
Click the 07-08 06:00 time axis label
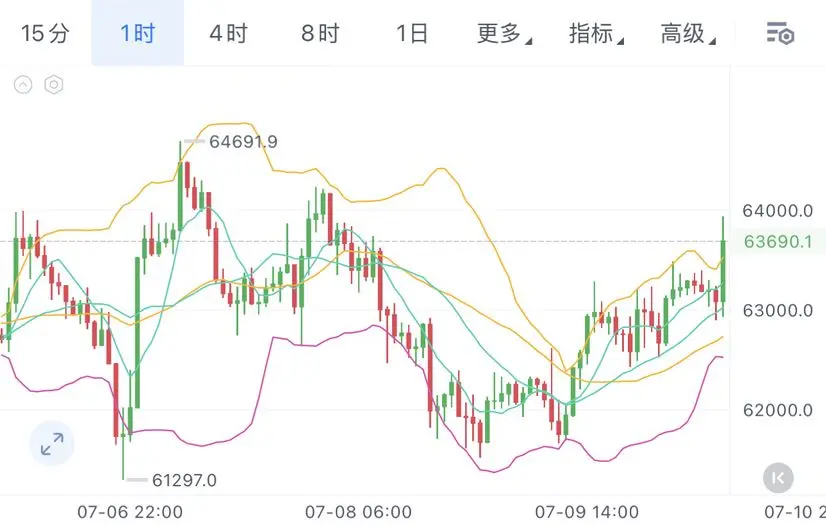[358, 512]
